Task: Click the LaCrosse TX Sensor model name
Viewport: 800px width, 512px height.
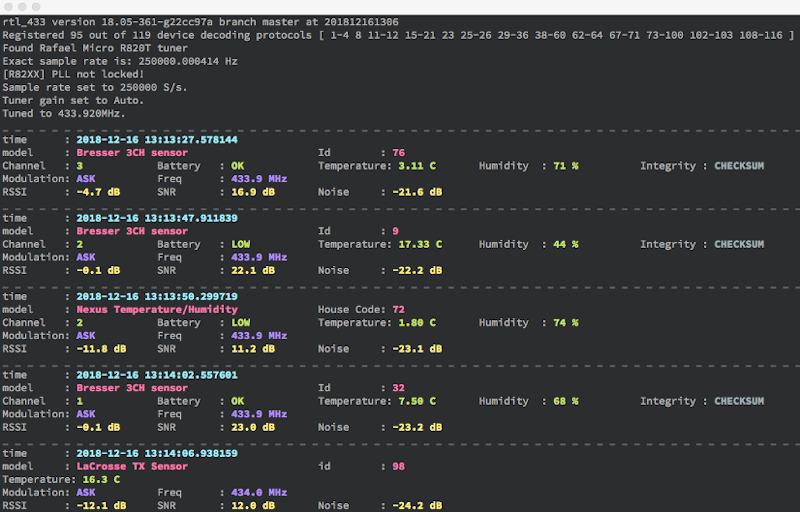Action: click(x=132, y=466)
